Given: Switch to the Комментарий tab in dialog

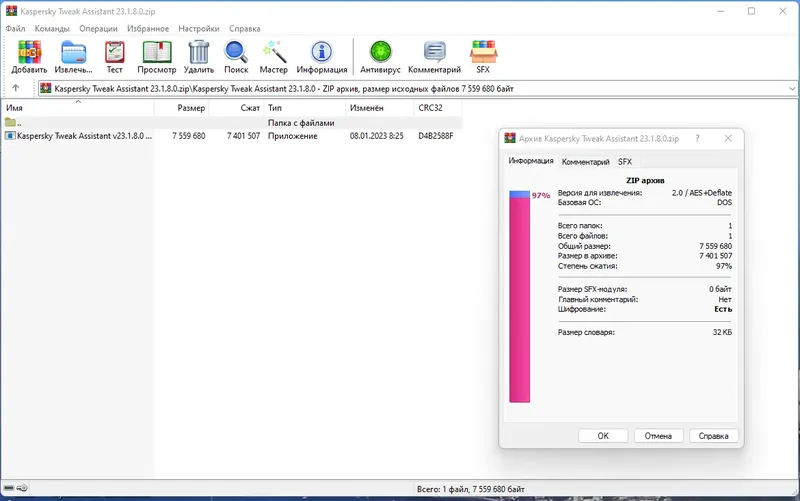Looking at the screenshot, I should (585, 162).
